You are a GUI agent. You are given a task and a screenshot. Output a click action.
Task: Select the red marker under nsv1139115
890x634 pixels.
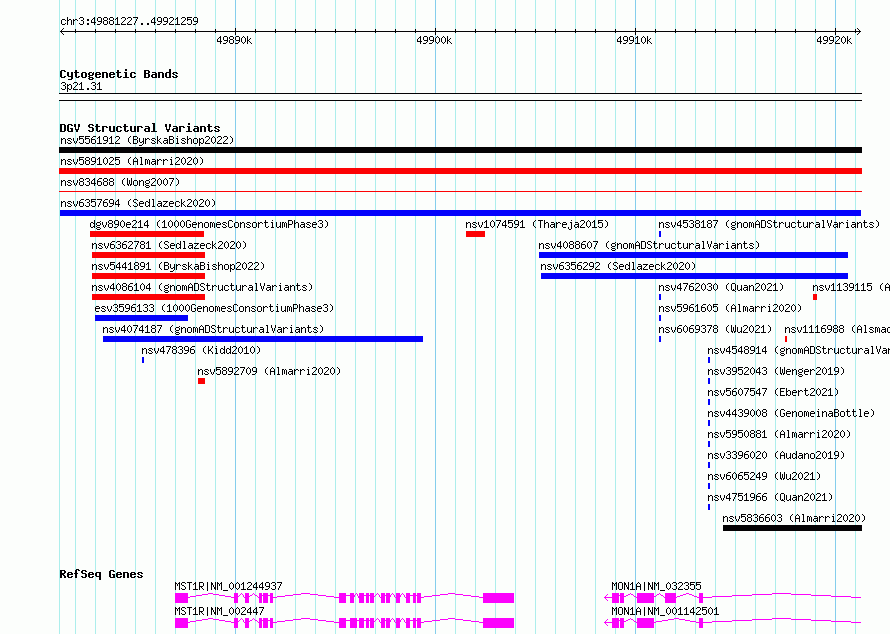(x=815, y=297)
